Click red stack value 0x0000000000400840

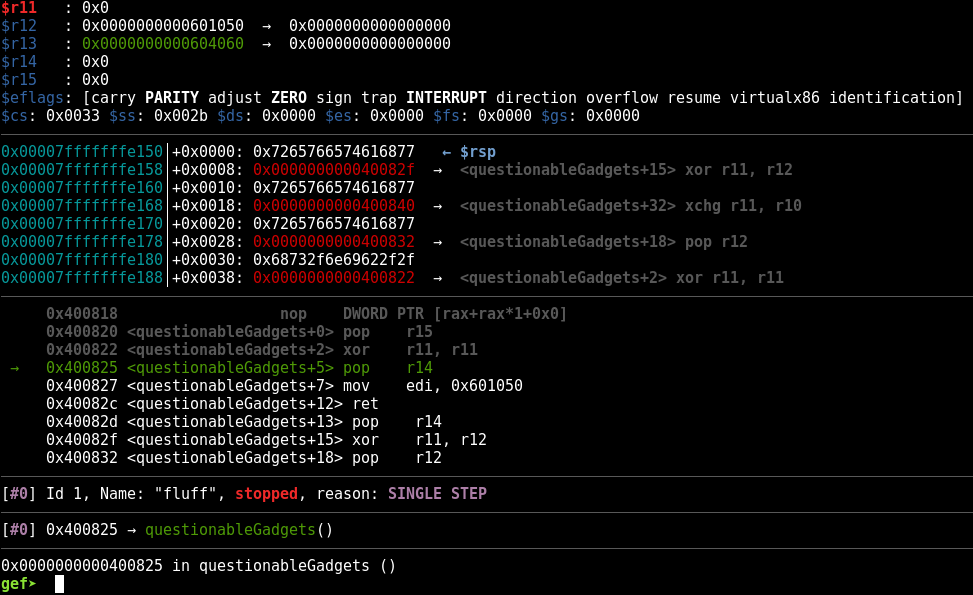(x=334, y=205)
